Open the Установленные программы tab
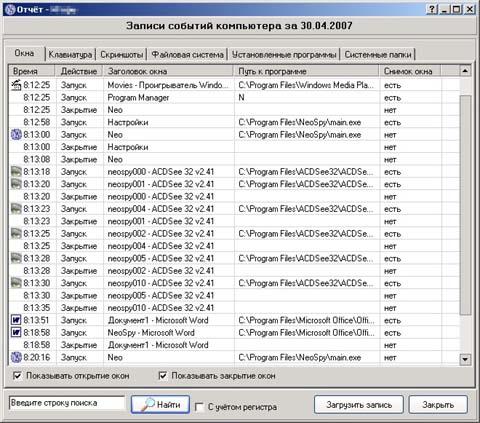The height and width of the screenshot is (423, 480). click(x=284, y=55)
